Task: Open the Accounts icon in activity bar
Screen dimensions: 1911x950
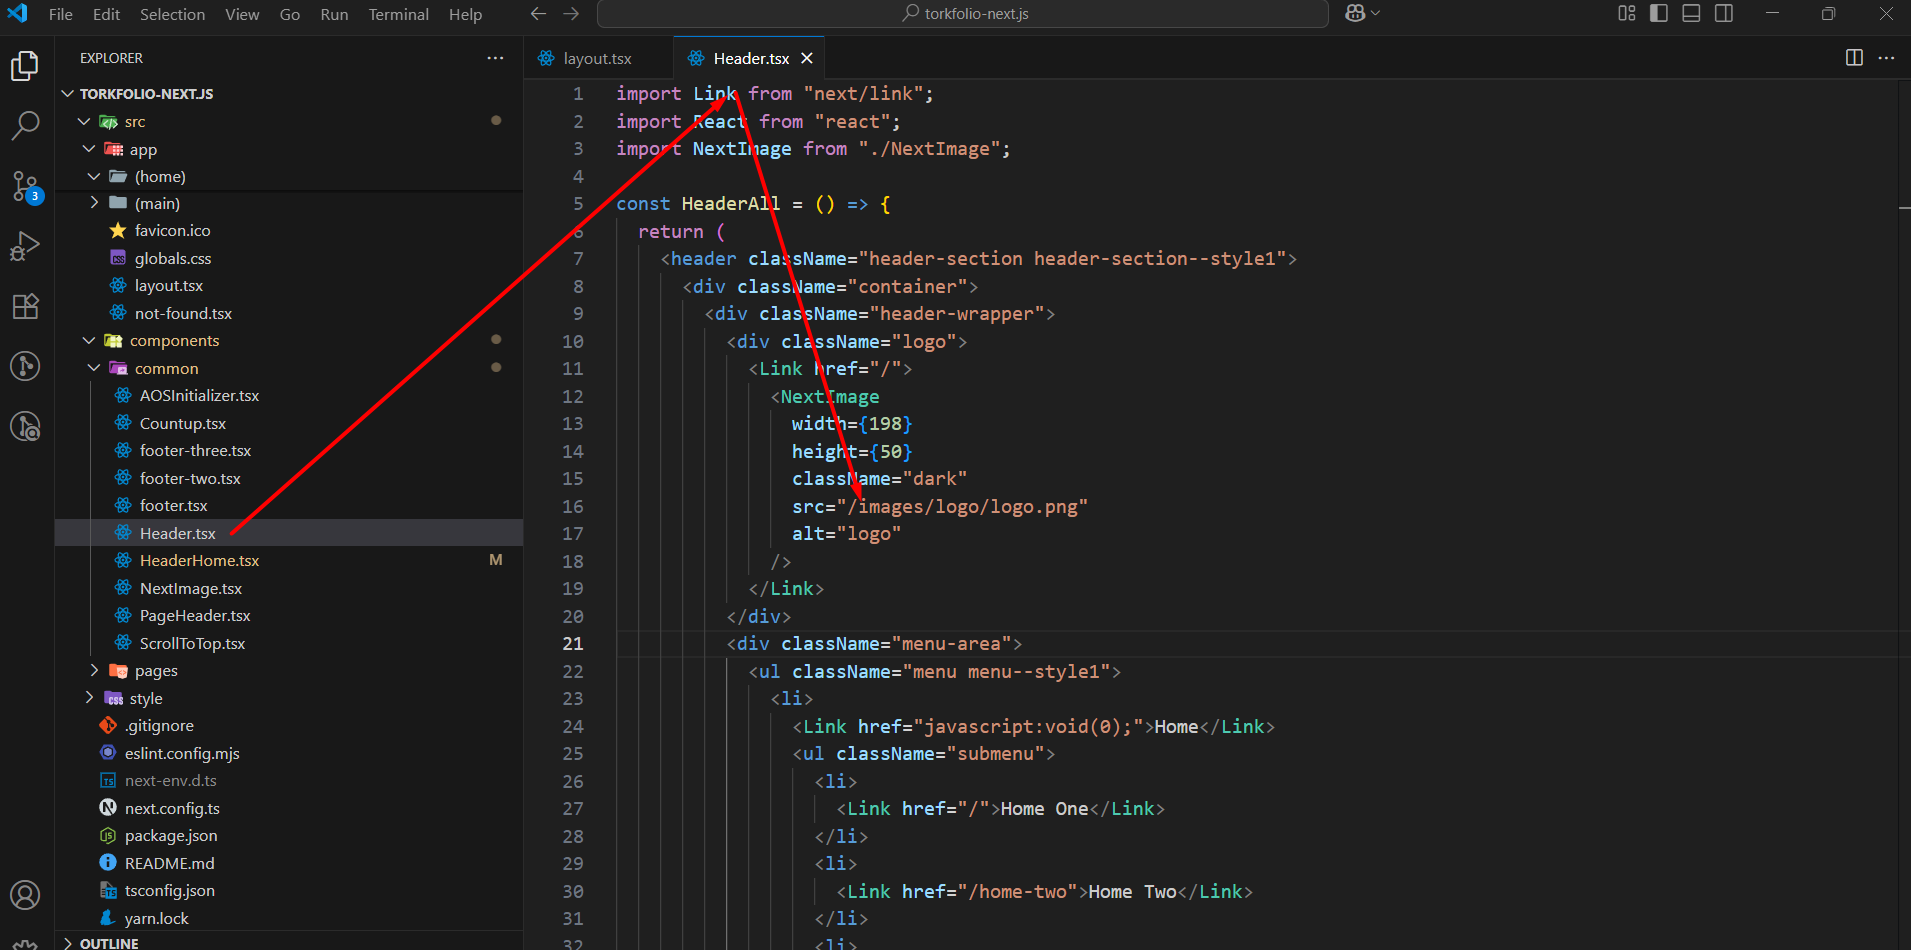Action: tap(25, 895)
